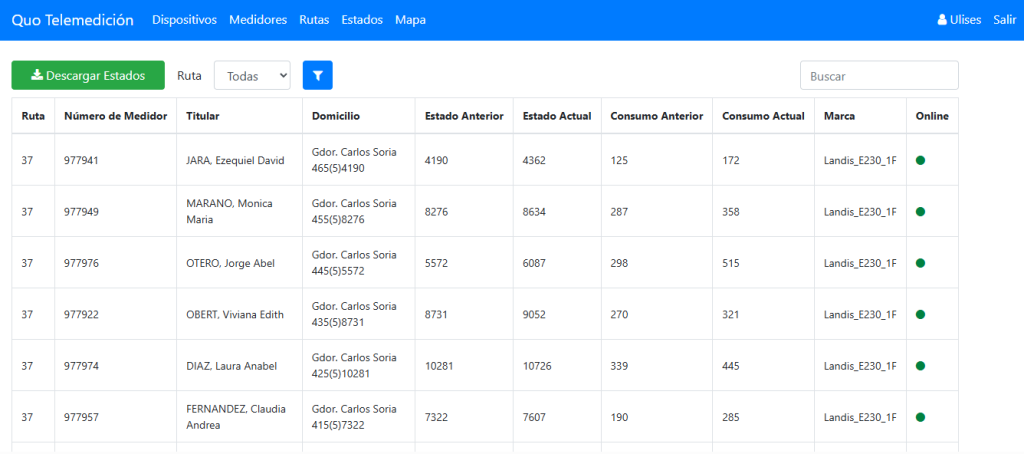
Task: Click online dot for meter 977957
Action: pos(920,417)
